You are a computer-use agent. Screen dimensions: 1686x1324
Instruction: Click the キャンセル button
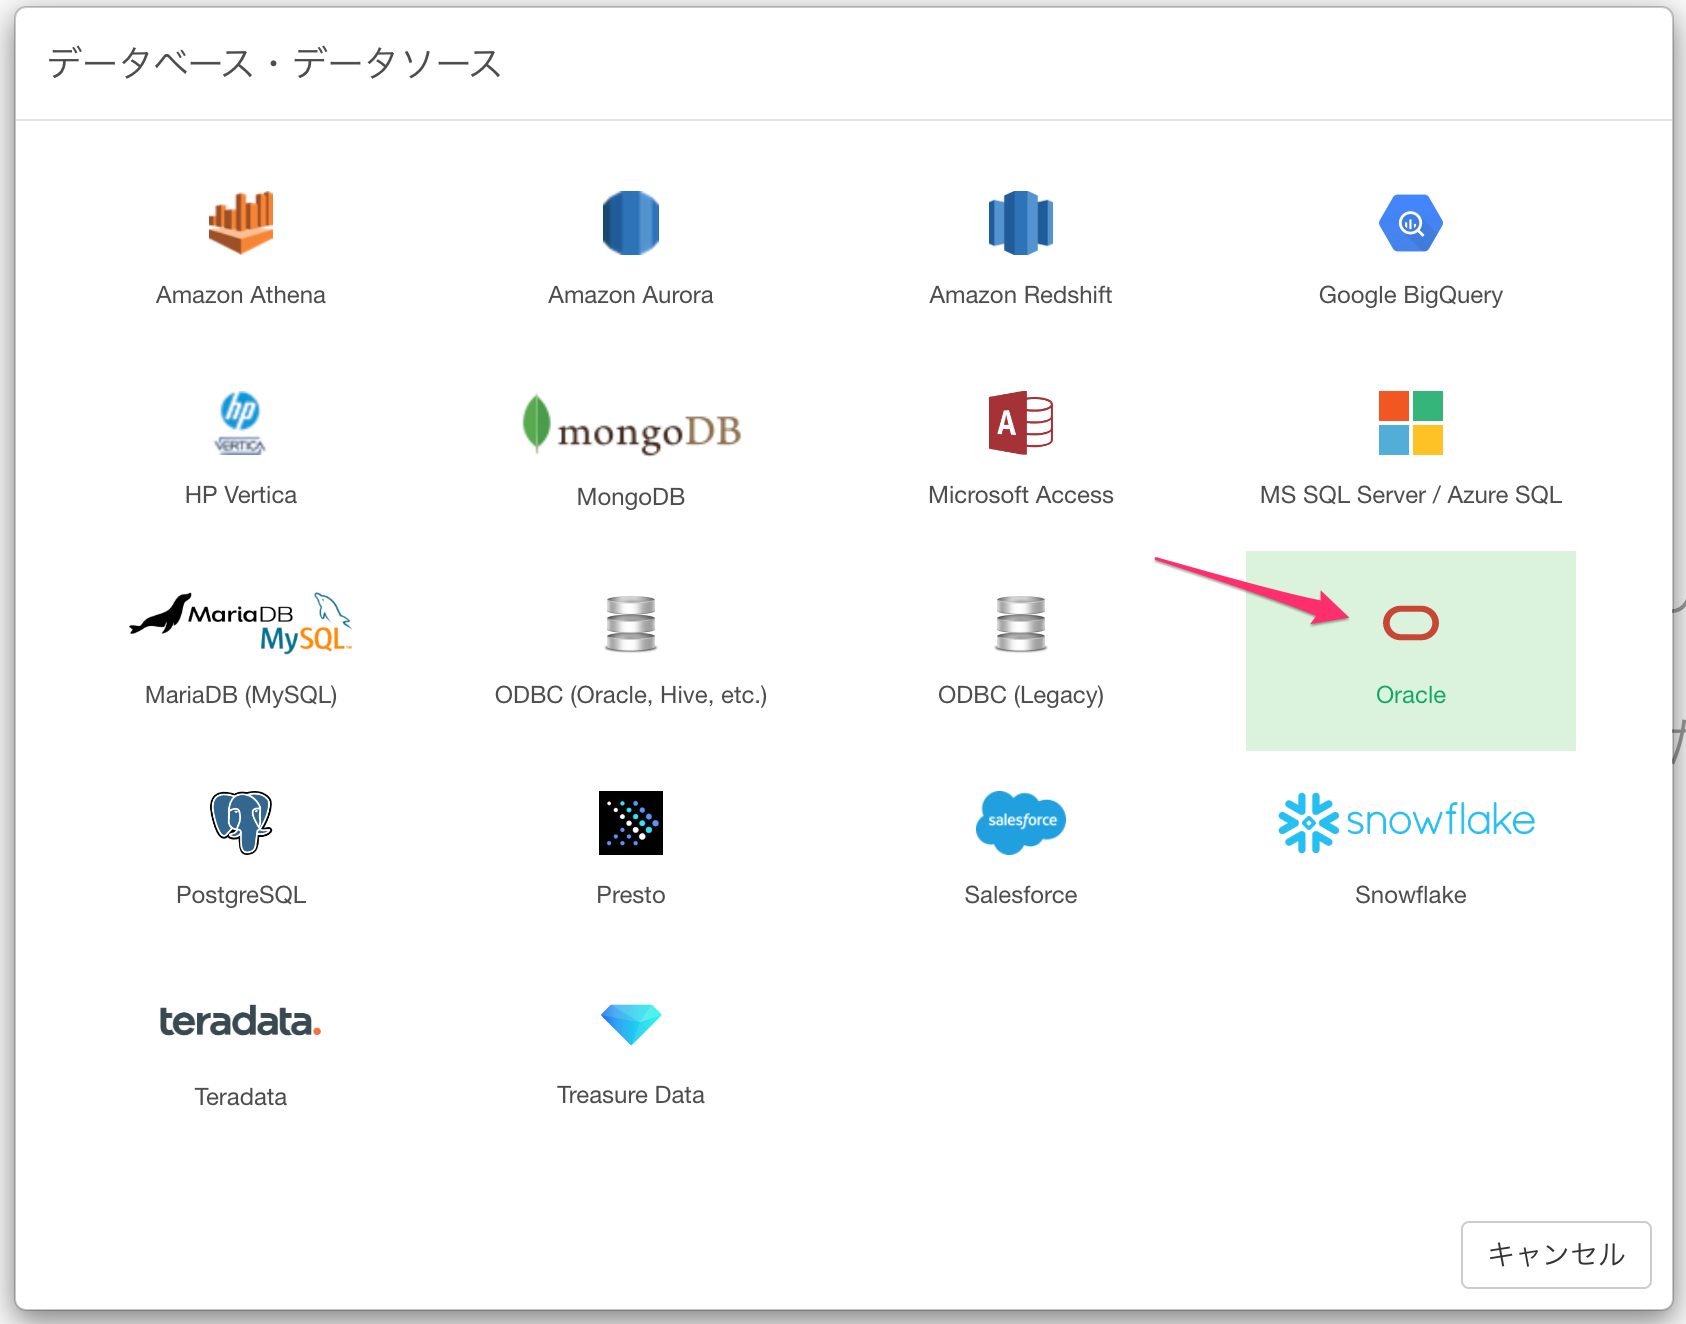tap(1556, 1254)
